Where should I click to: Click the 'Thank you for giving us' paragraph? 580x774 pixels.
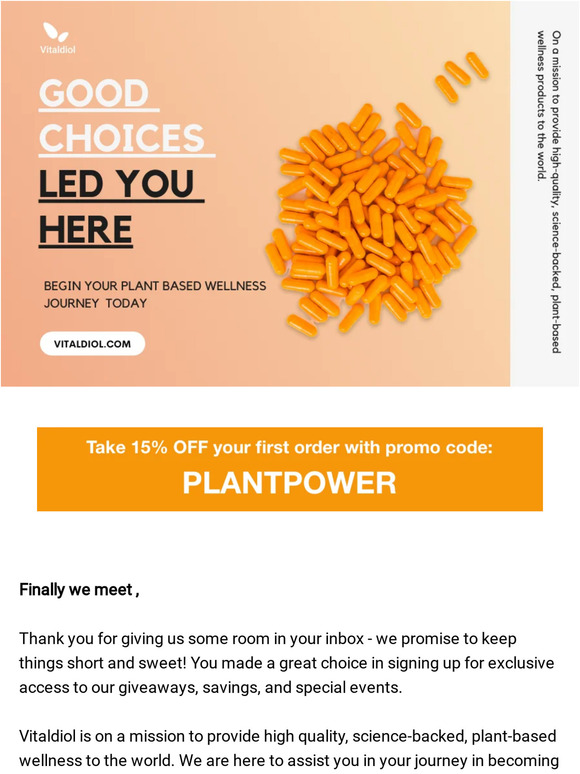pos(287,663)
